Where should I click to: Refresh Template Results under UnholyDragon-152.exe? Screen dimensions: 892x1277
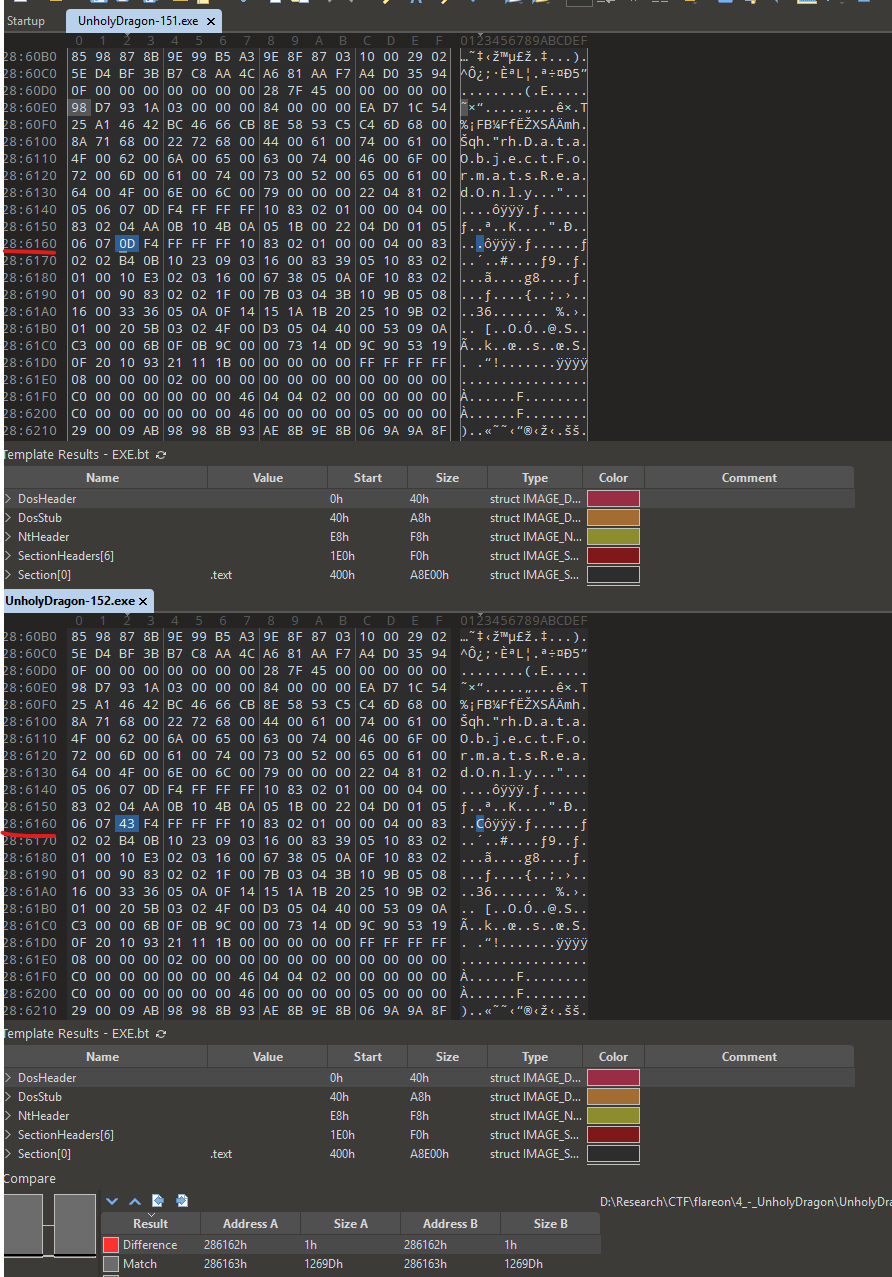(x=162, y=1034)
